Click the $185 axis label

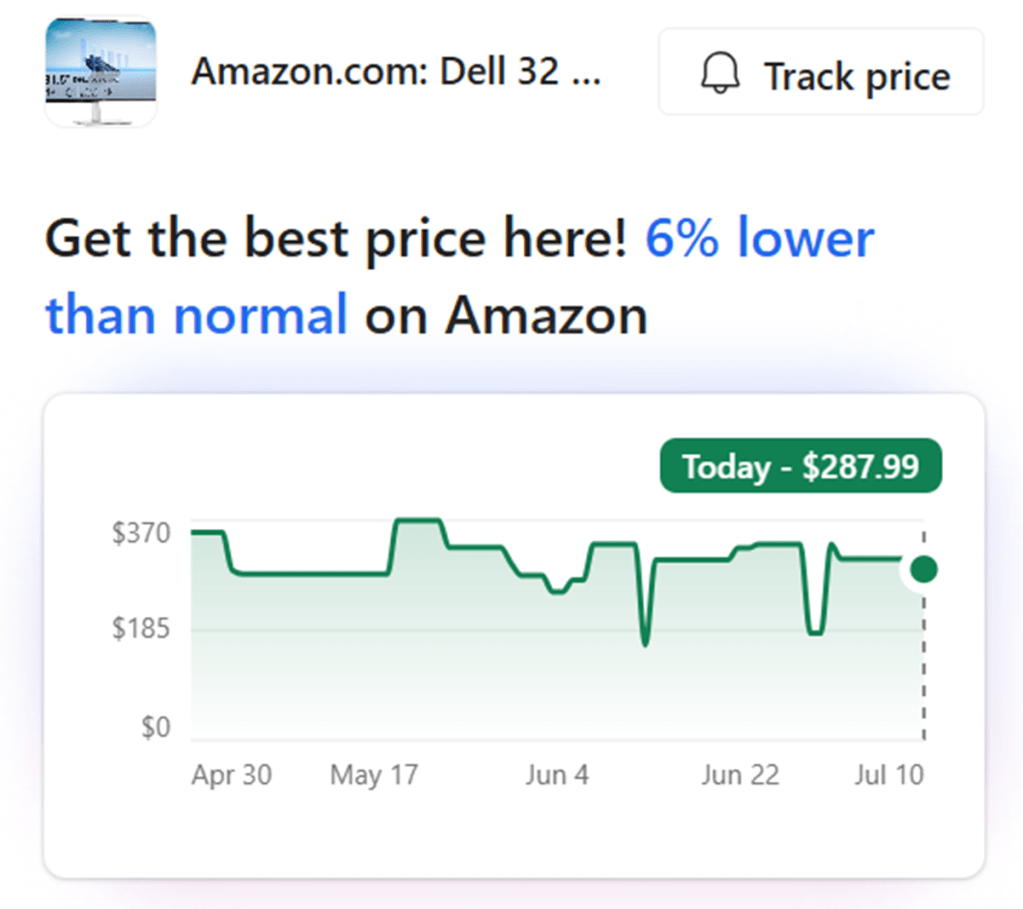[x=141, y=628]
